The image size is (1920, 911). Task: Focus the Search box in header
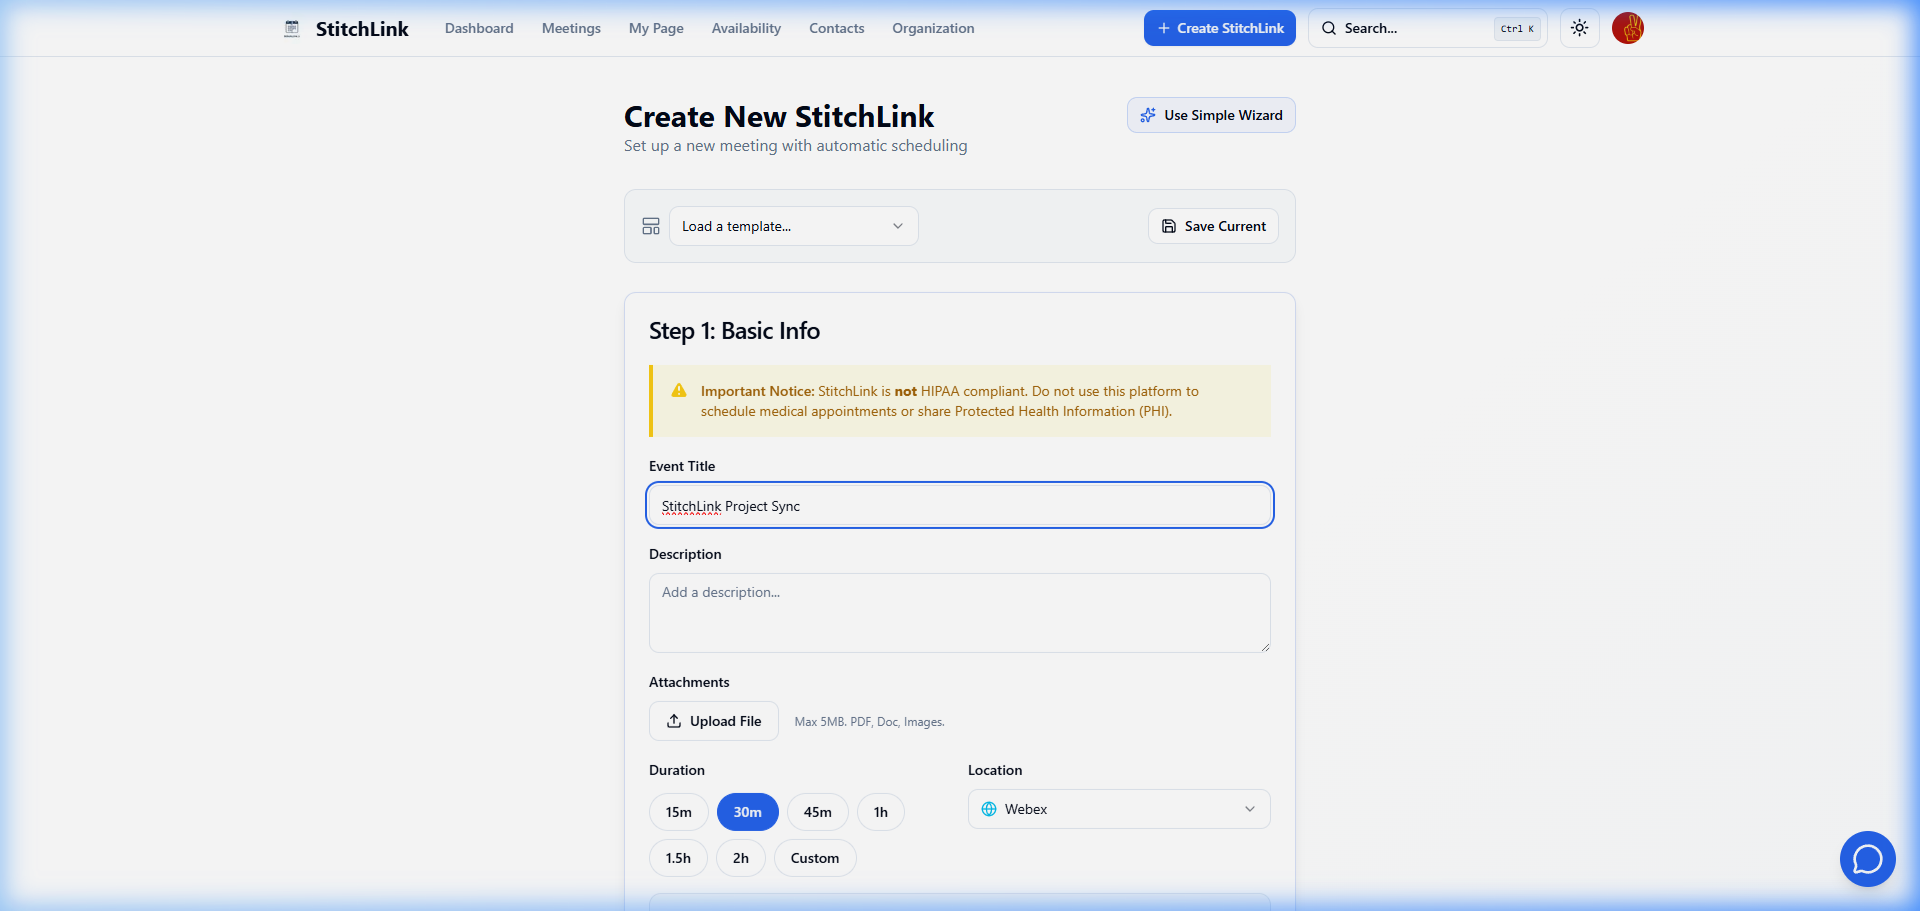click(x=1428, y=28)
